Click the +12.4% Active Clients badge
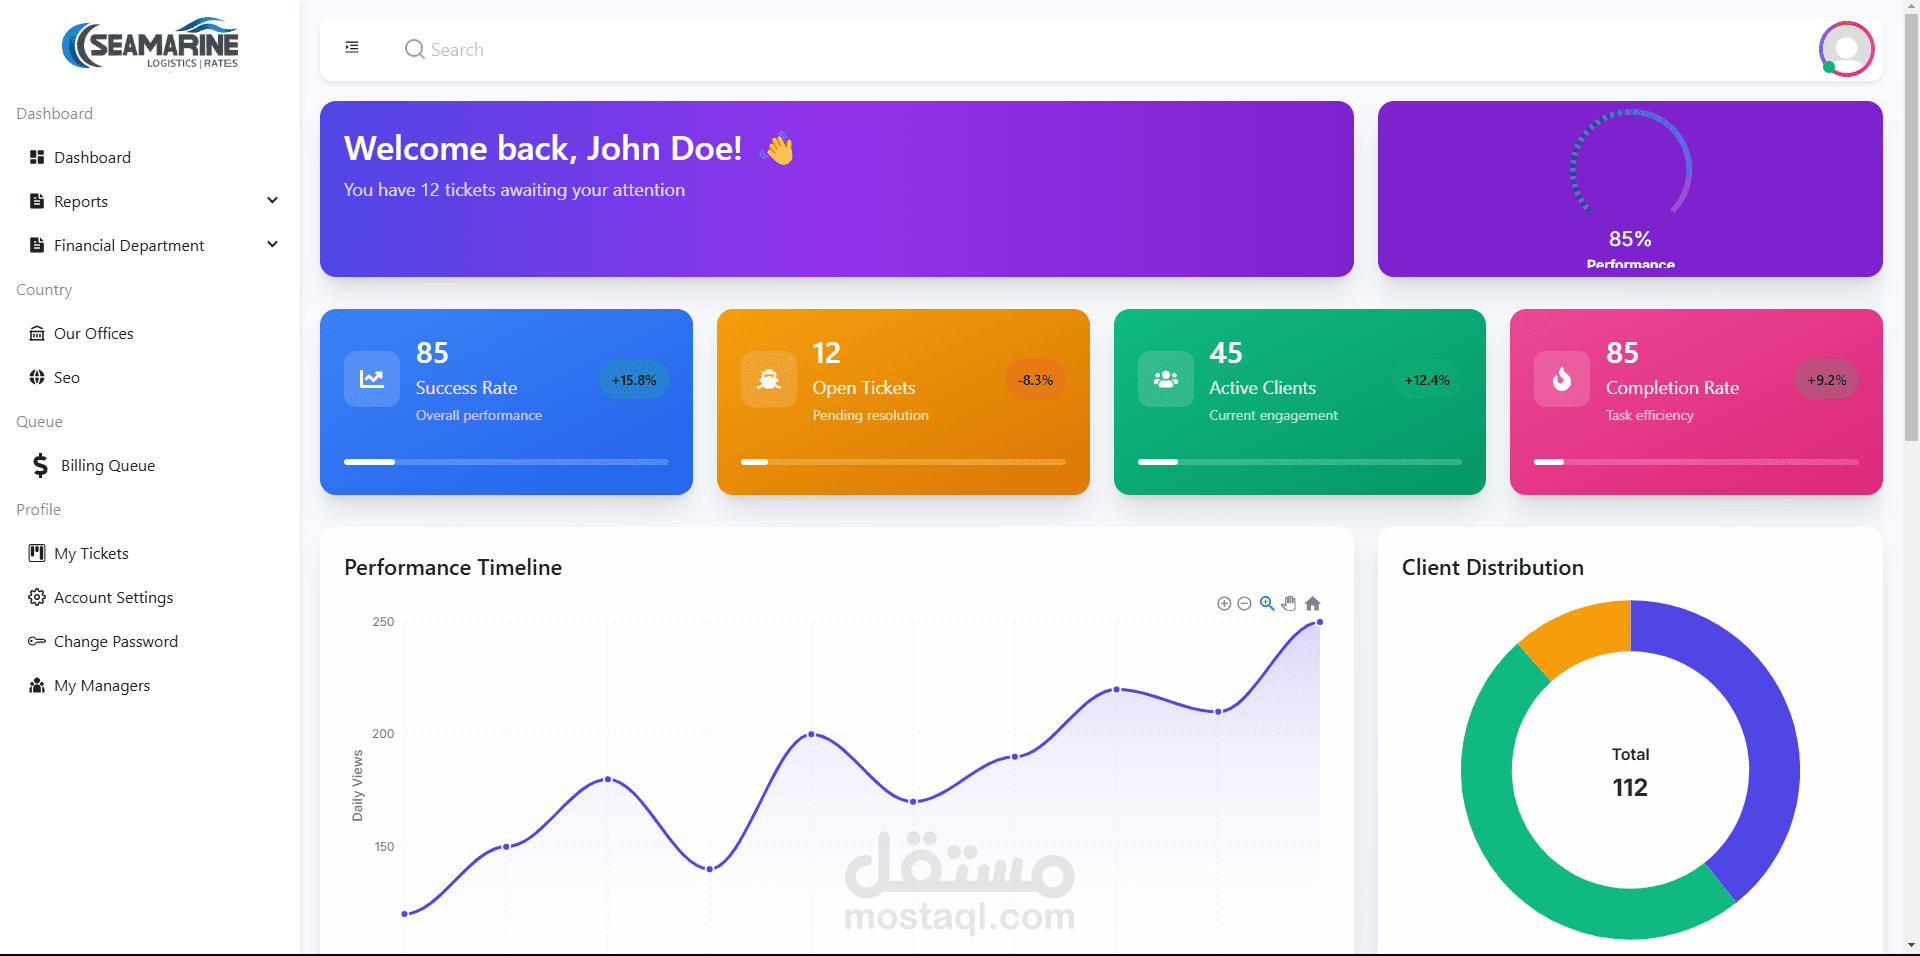Image resolution: width=1920 pixels, height=956 pixels. (1427, 380)
